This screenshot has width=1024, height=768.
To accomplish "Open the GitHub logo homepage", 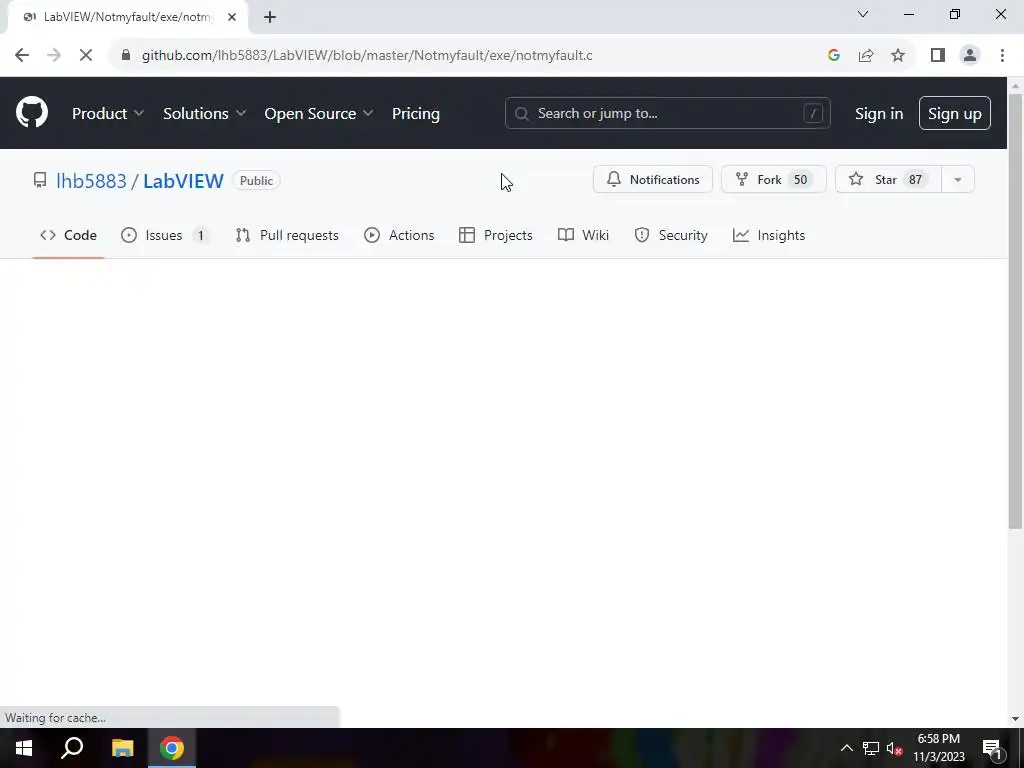I will coord(32,112).
